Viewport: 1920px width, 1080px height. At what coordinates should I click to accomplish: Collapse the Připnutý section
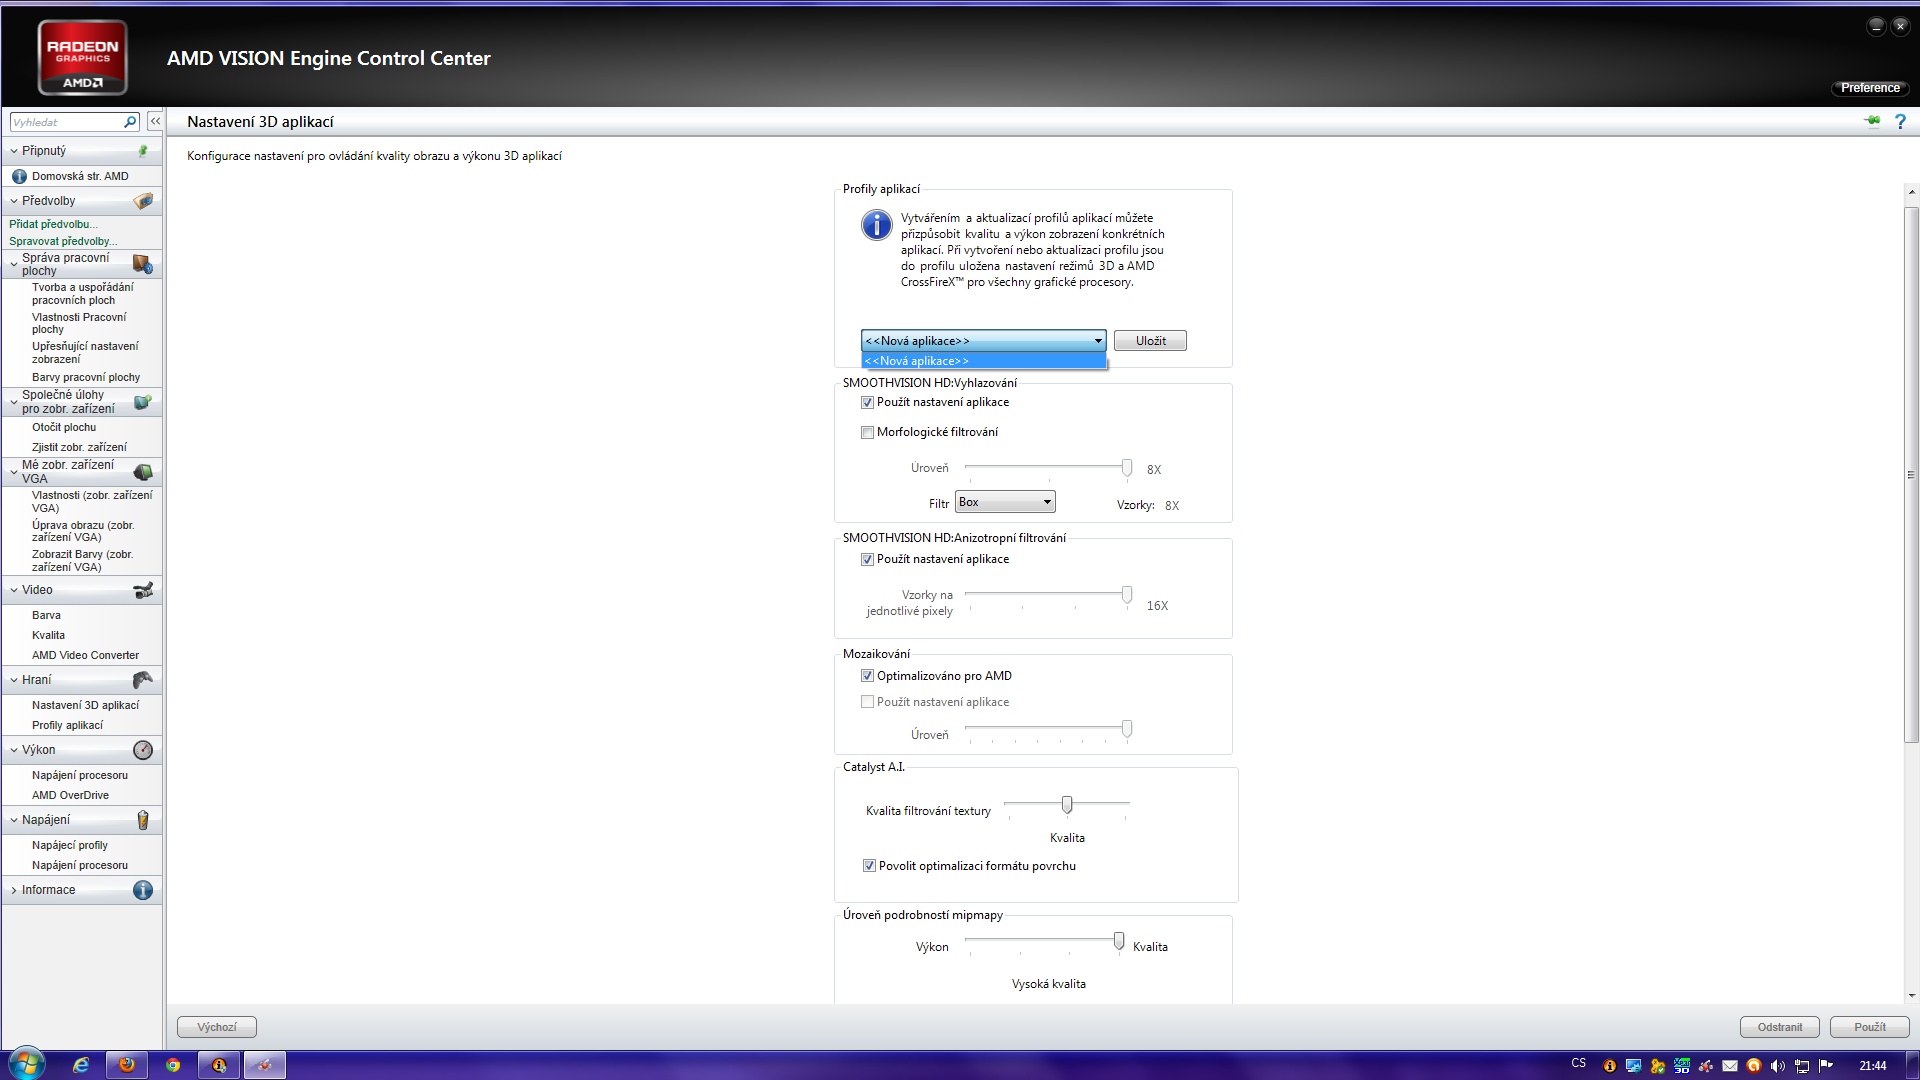tap(14, 151)
